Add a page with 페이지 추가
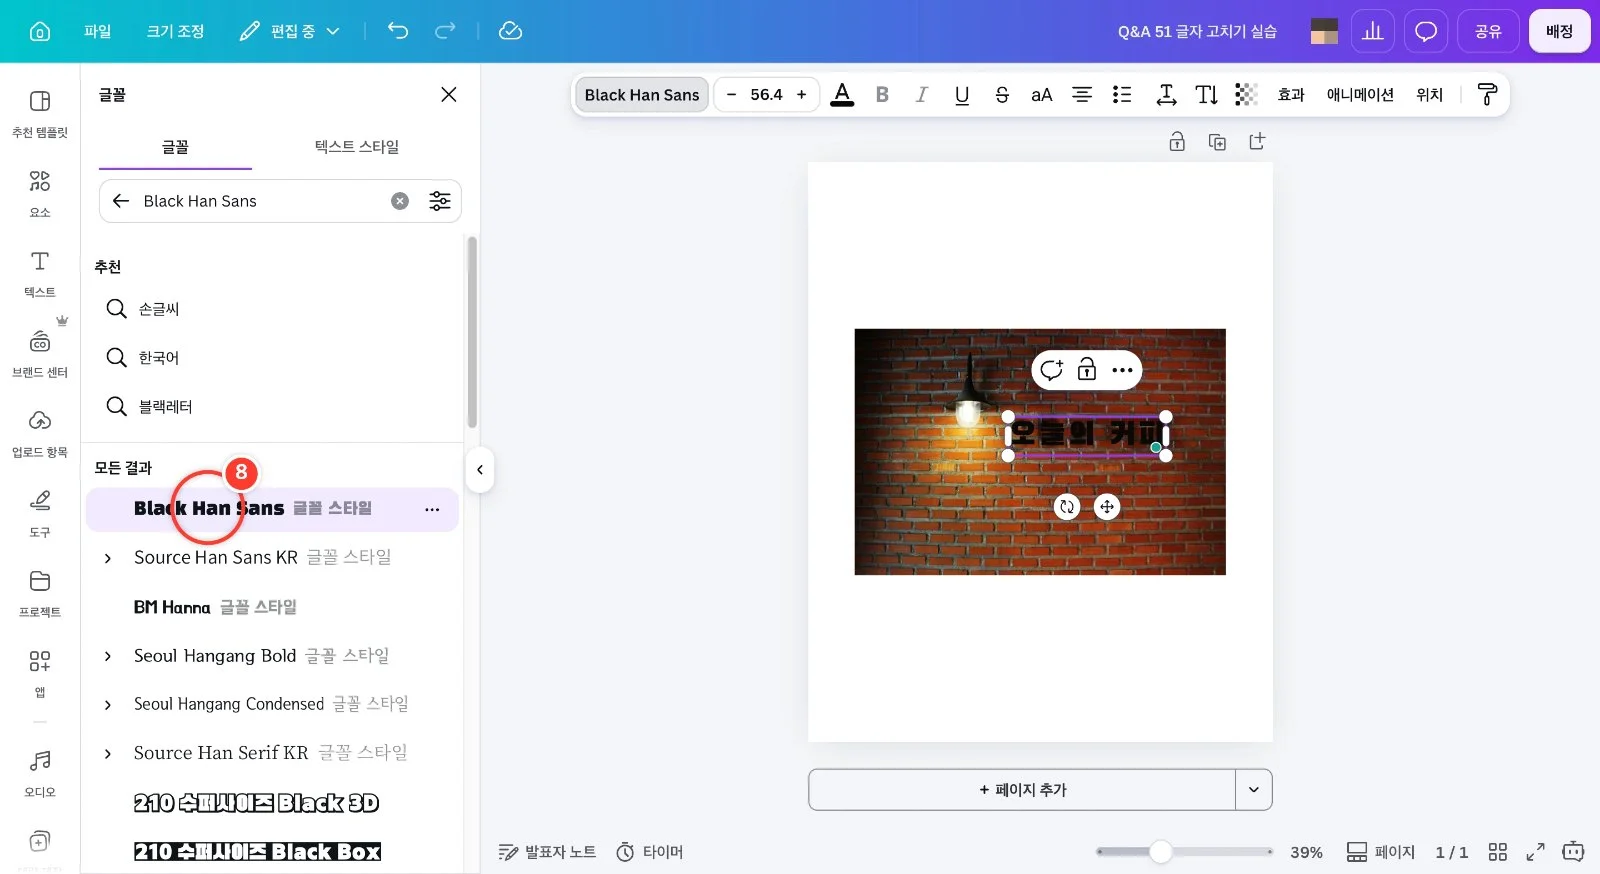Image resolution: width=1600 pixels, height=874 pixels. (1022, 790)
